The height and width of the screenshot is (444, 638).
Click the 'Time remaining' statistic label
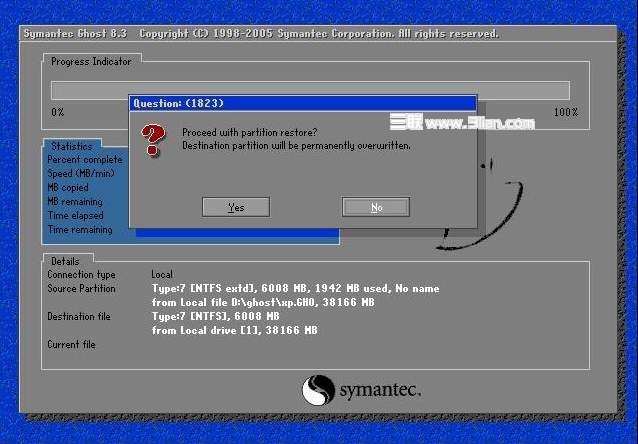click(x=80, y=230)
